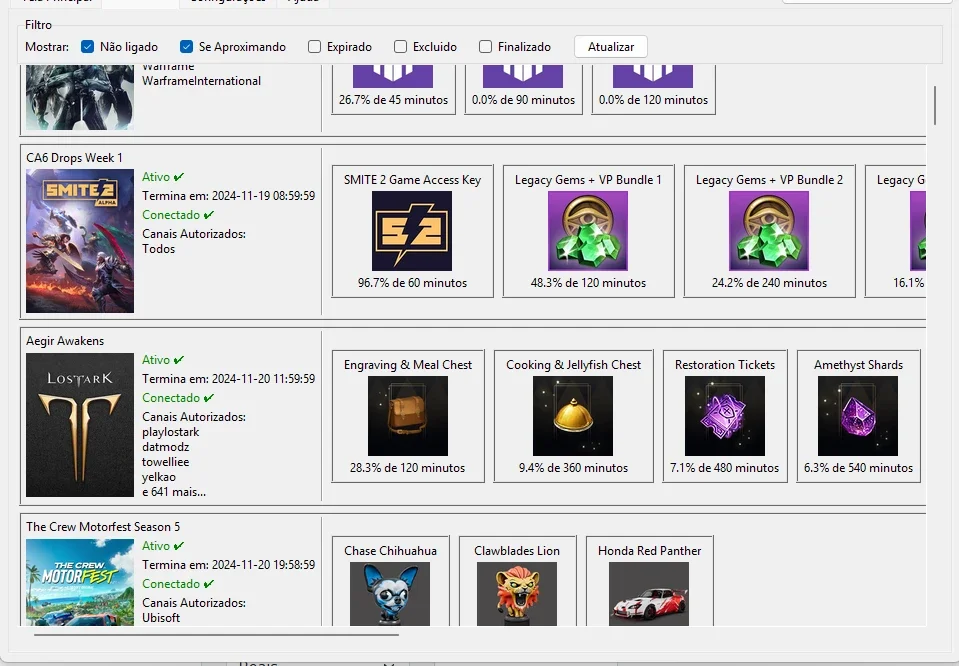Select the Legacy Gems + VP Bundle 1 icon
The height and width of the screenshot is (666, 959).
click(x=588, y=231)
